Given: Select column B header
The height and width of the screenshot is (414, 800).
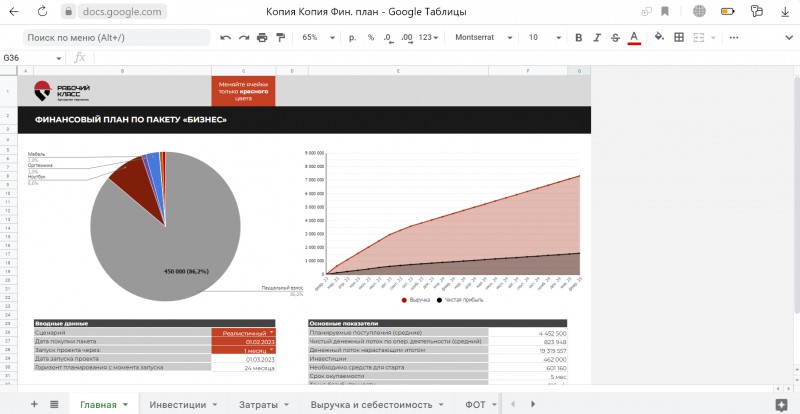Looking at the screenshot, I should coord(122,71).
